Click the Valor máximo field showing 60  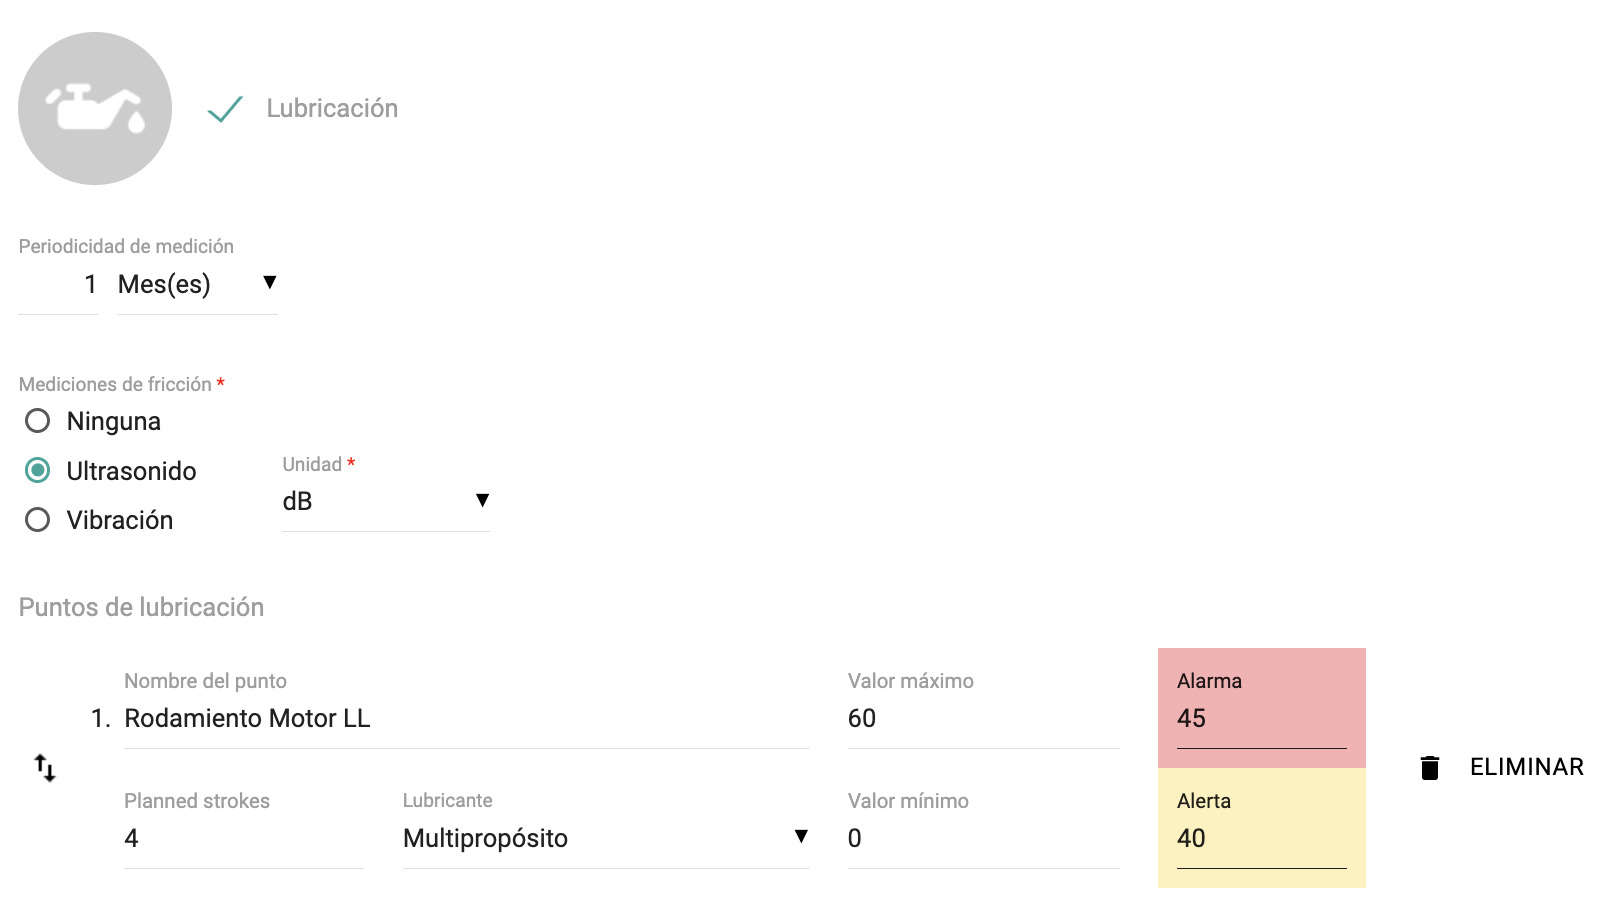pos(983,719)
